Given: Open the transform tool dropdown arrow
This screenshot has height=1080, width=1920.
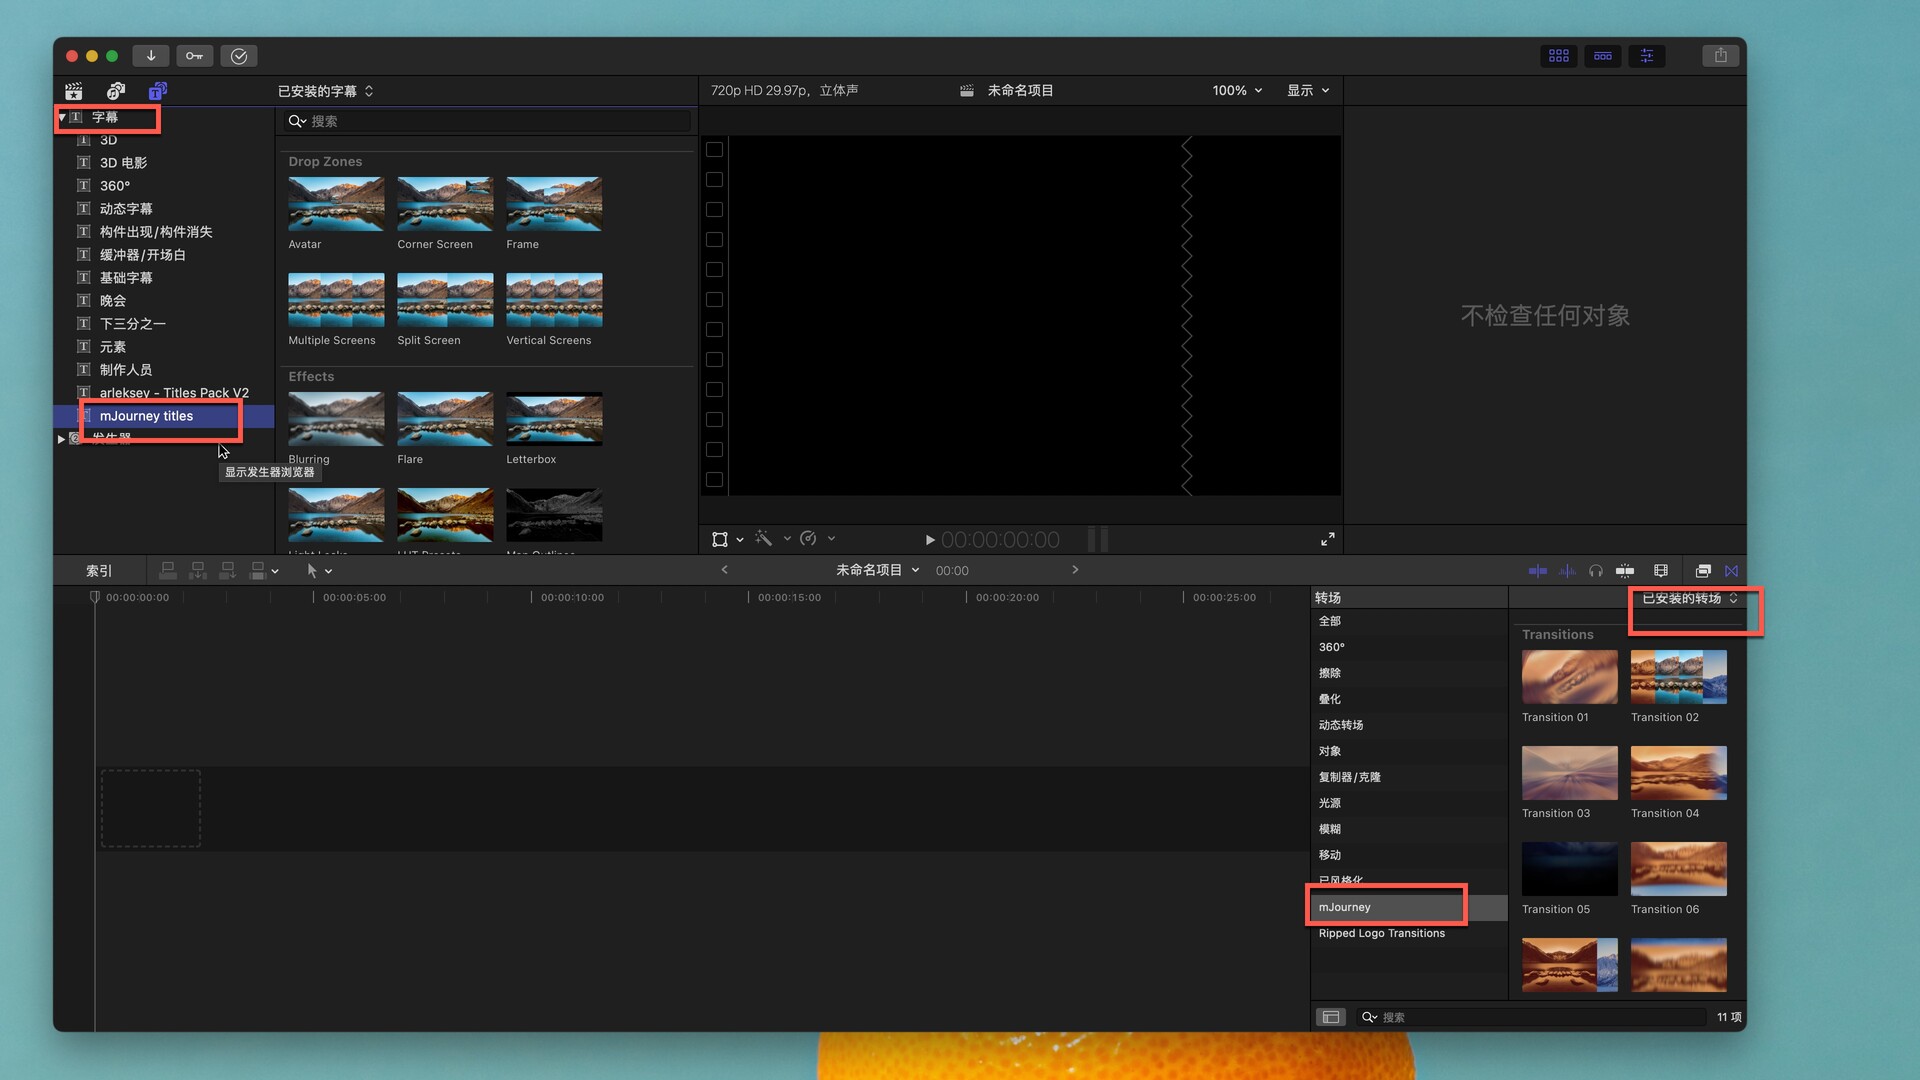Looking at the screenshot, I should [x=740, y=540].
